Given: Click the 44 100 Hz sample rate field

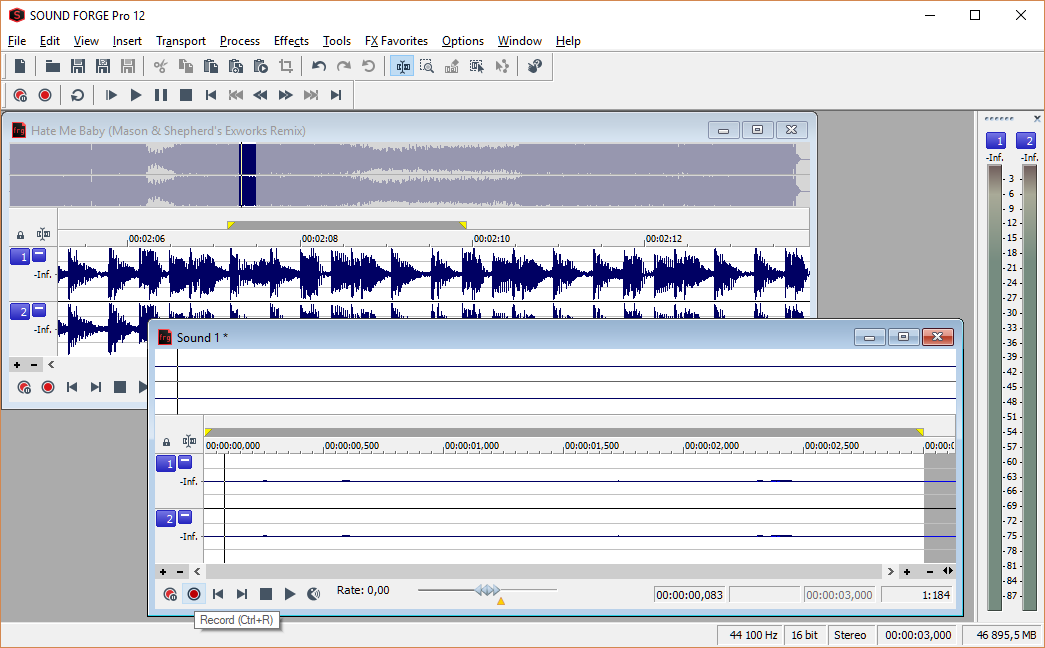Looking at the screenshot, I should tap(752, 635).
